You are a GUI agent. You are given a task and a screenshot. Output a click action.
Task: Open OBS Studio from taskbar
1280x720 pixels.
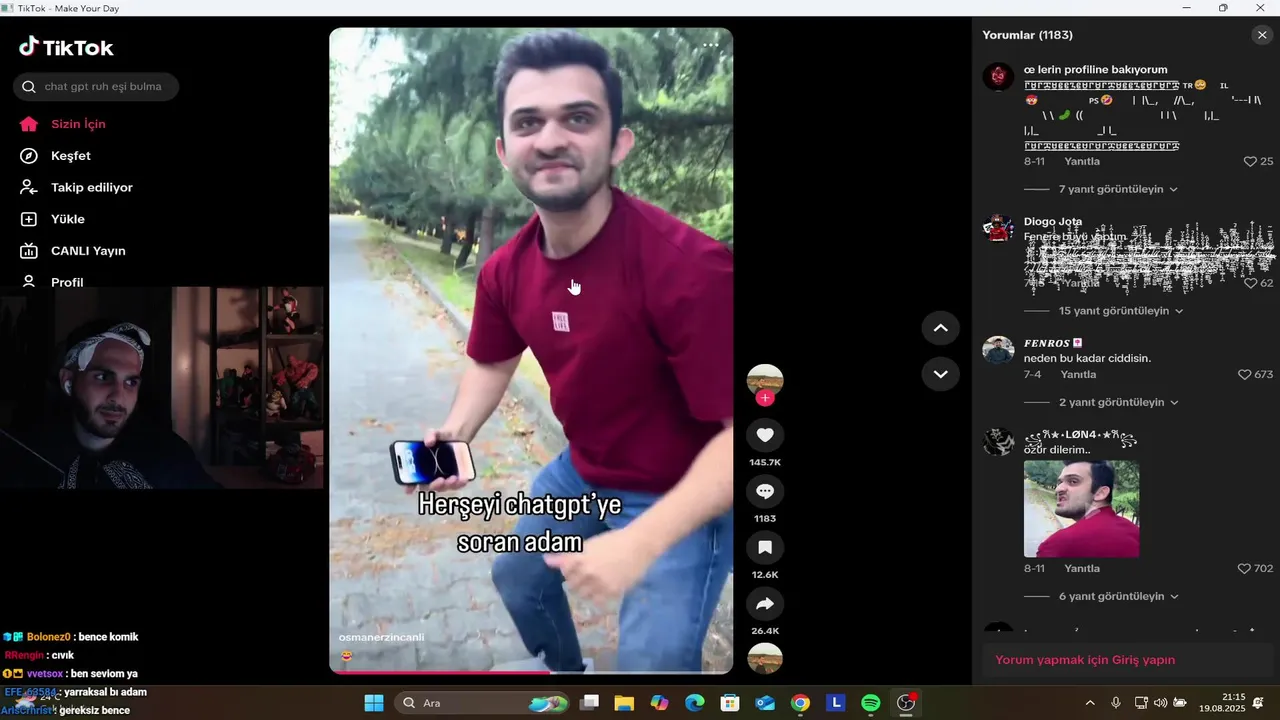pos(906,703)
